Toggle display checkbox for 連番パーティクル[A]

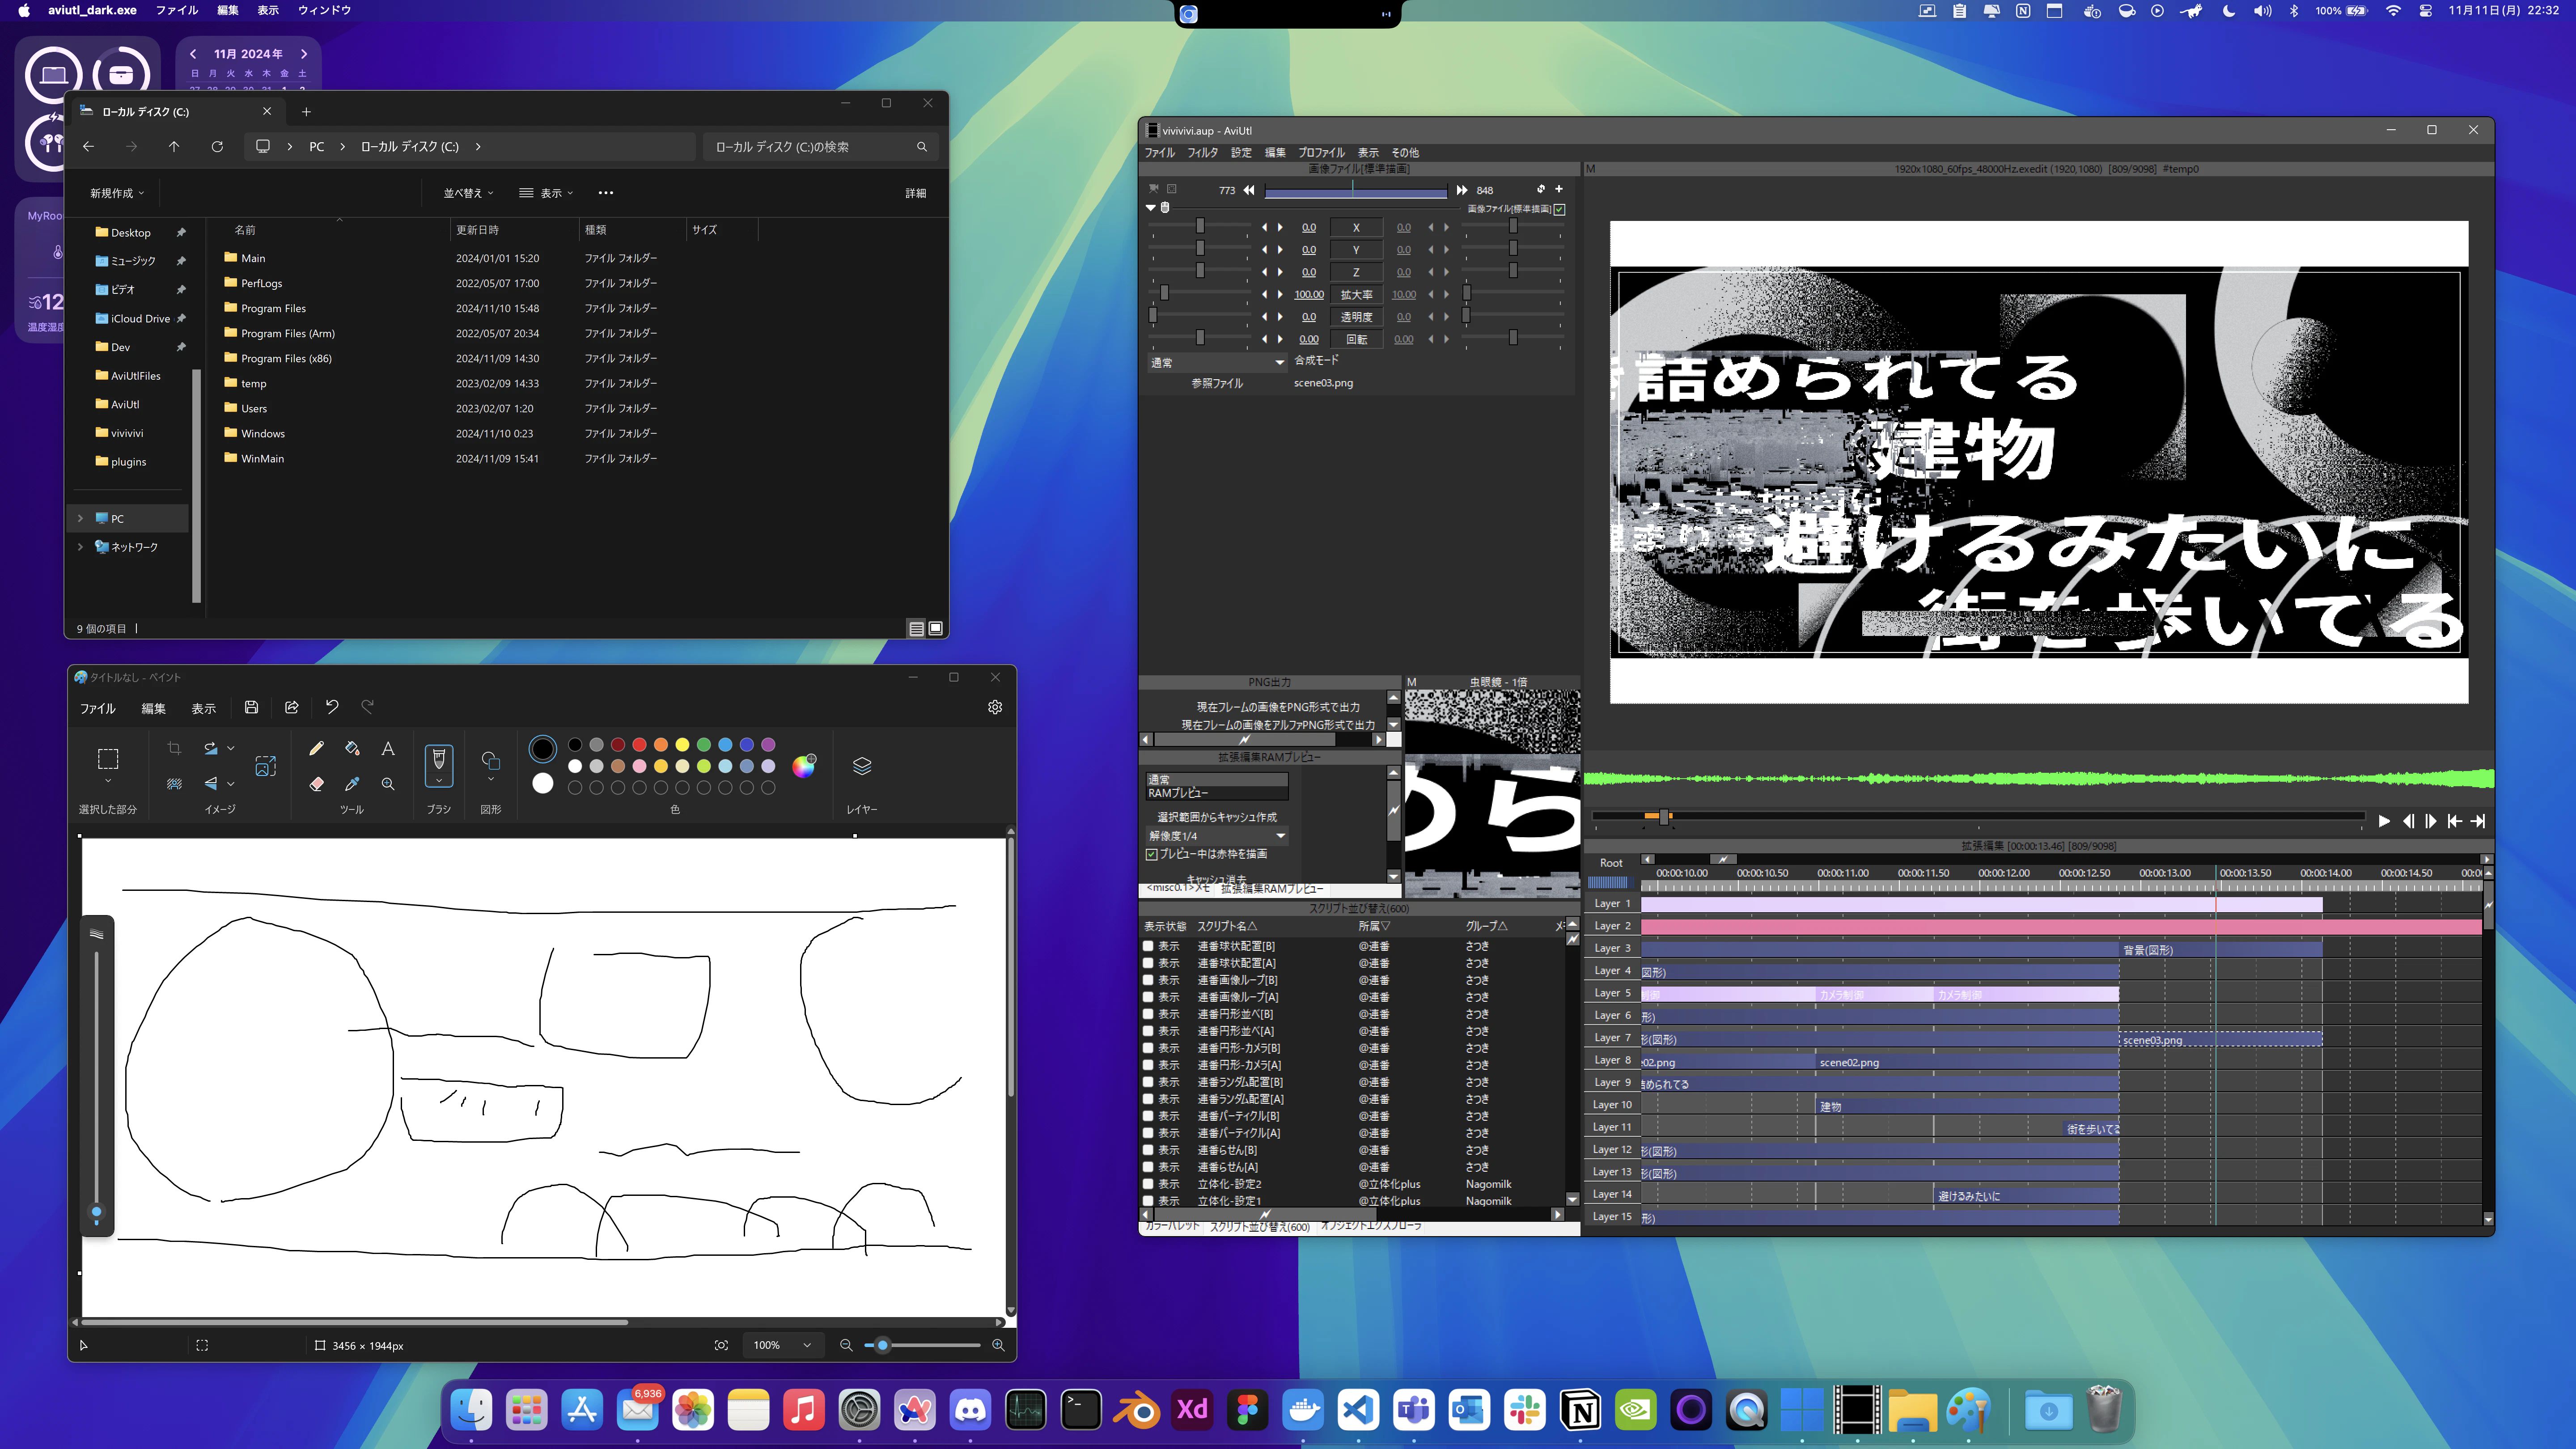[1148, 1133]
